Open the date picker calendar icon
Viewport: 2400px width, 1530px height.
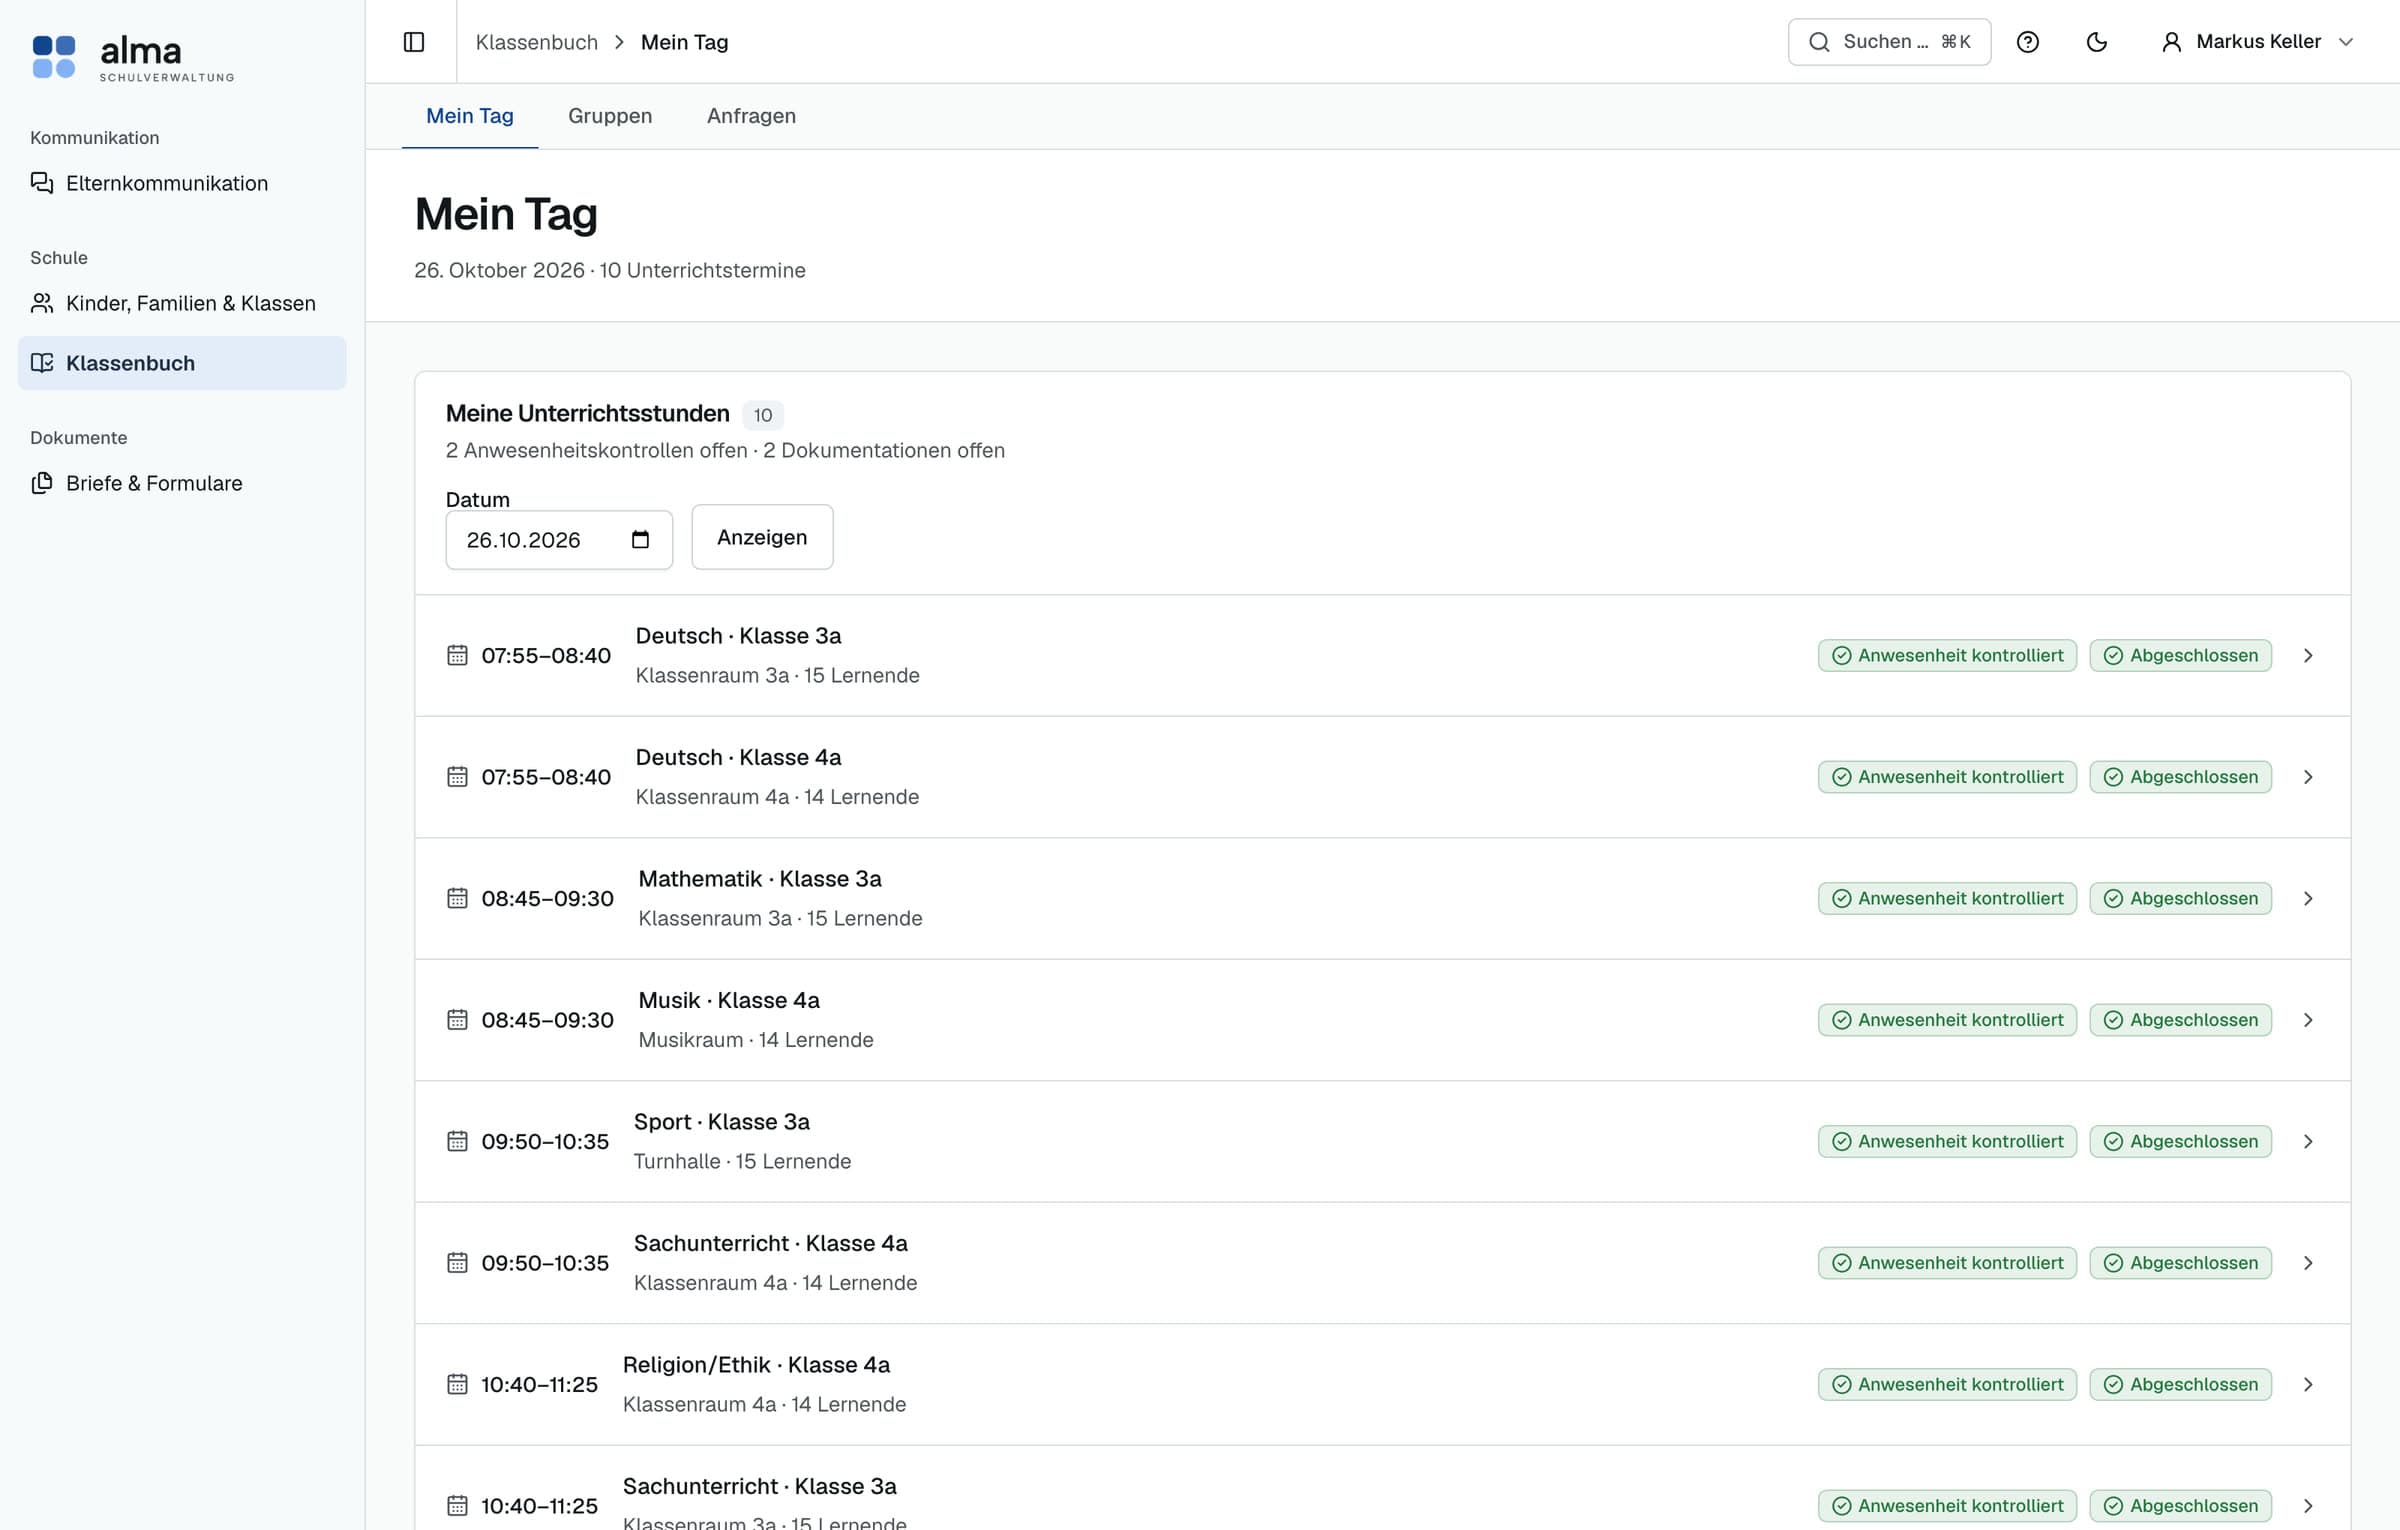click(640, 540)
